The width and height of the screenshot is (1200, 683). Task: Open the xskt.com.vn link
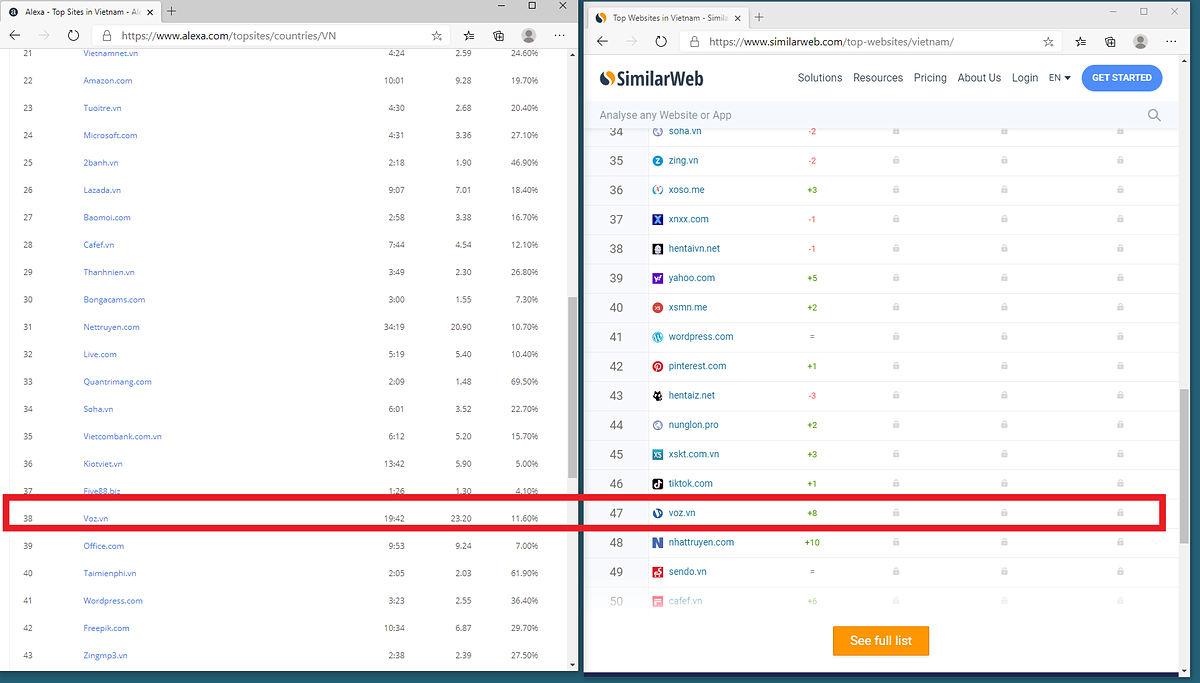[694, 455]
